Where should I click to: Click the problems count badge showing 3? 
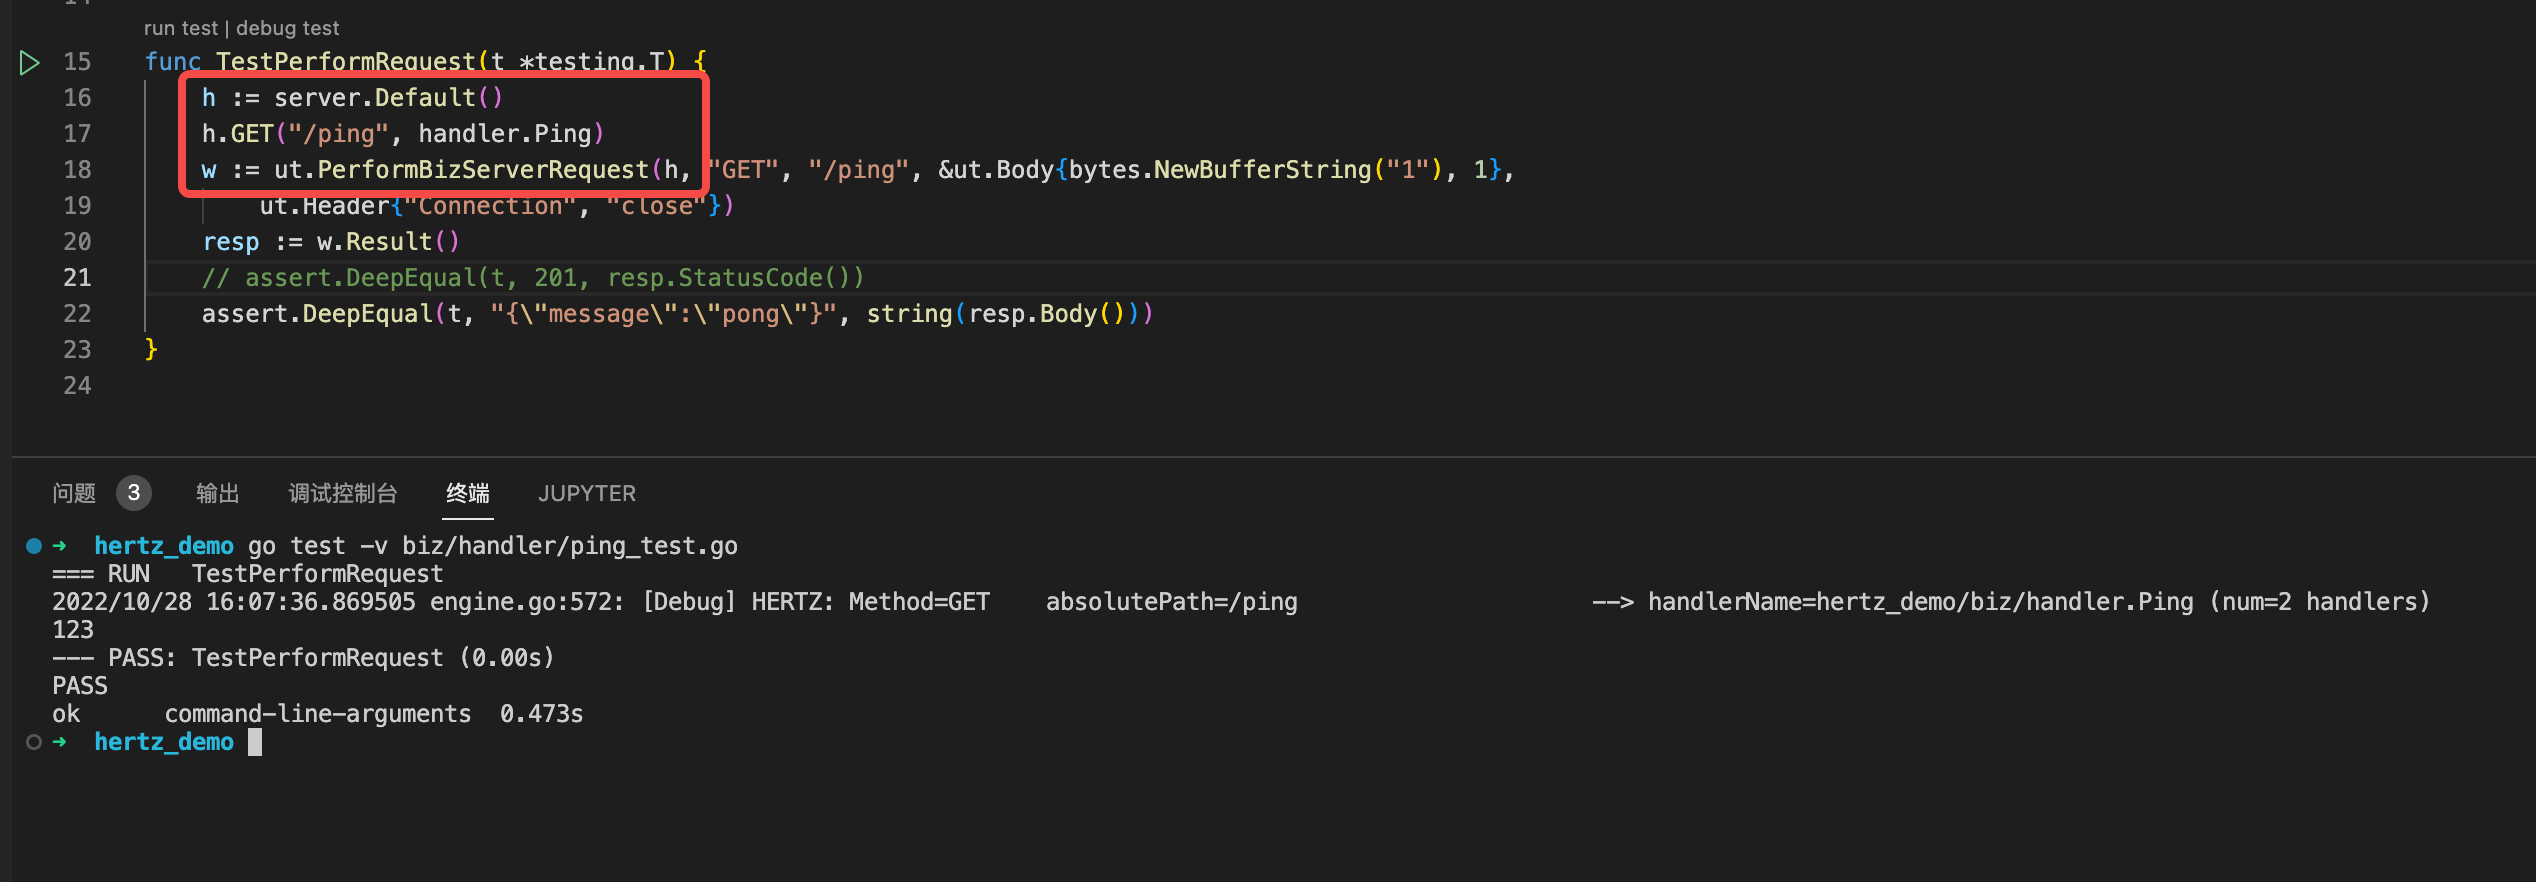coord(134,493)
